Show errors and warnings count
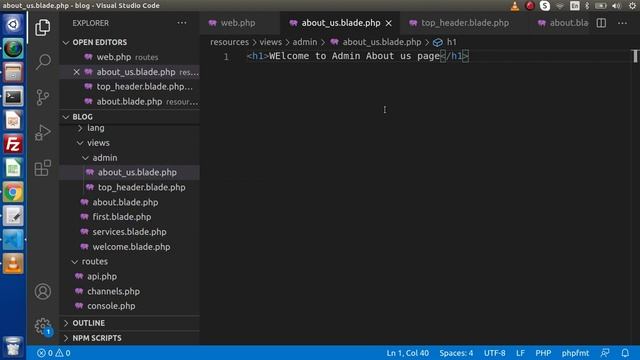 pyautogui.click(x=53, y=353)
